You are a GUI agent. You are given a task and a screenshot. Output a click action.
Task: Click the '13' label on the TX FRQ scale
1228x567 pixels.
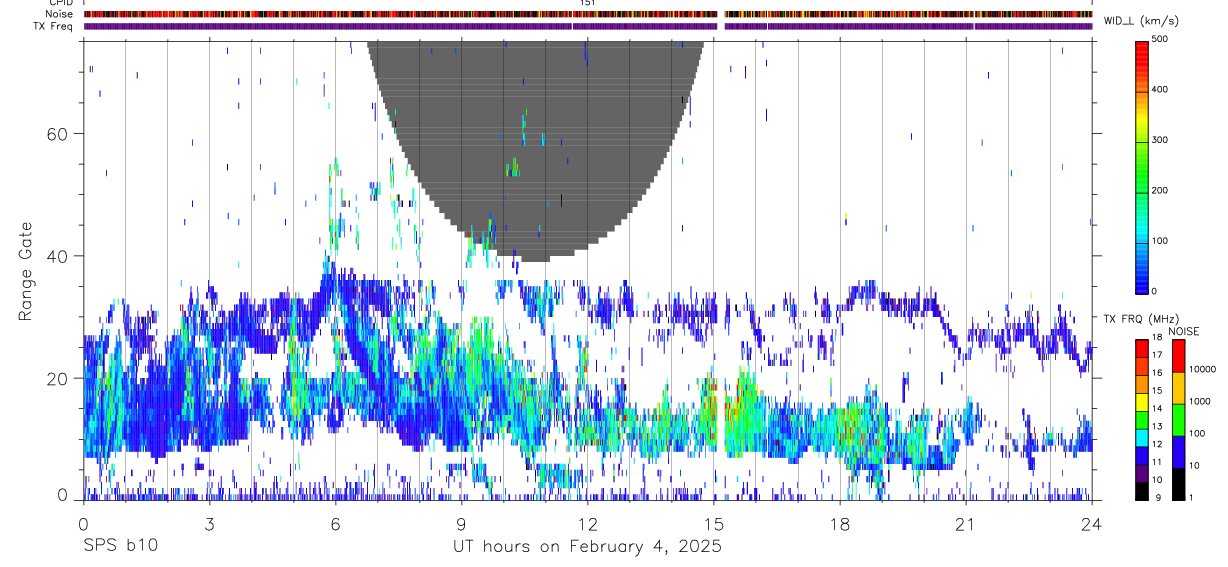pyautogui.click(x=1157, y=426)
